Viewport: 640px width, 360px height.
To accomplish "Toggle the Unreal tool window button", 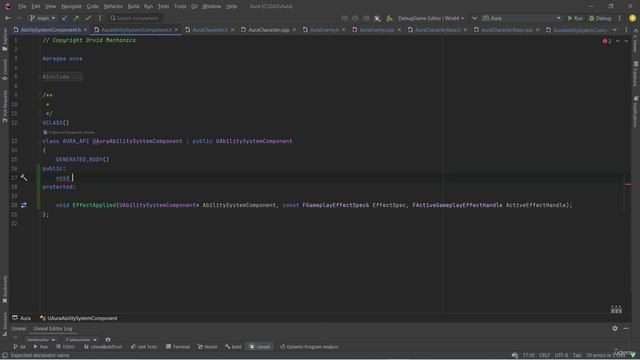I will pyautogui.click(x=260, y=347).
